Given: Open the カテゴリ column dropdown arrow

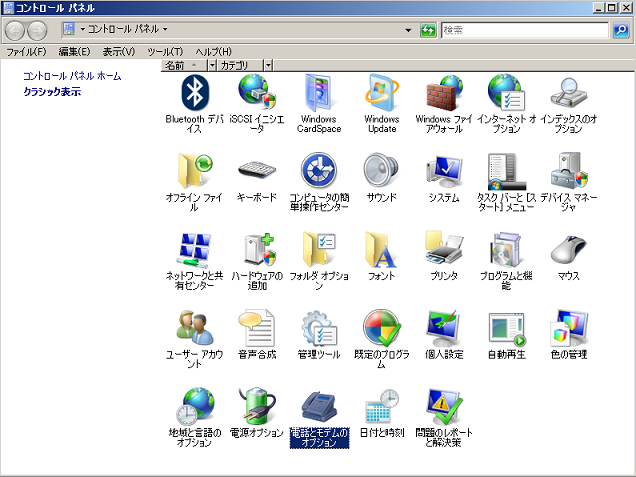Looking at the screenshot, I should pos(268,65).
